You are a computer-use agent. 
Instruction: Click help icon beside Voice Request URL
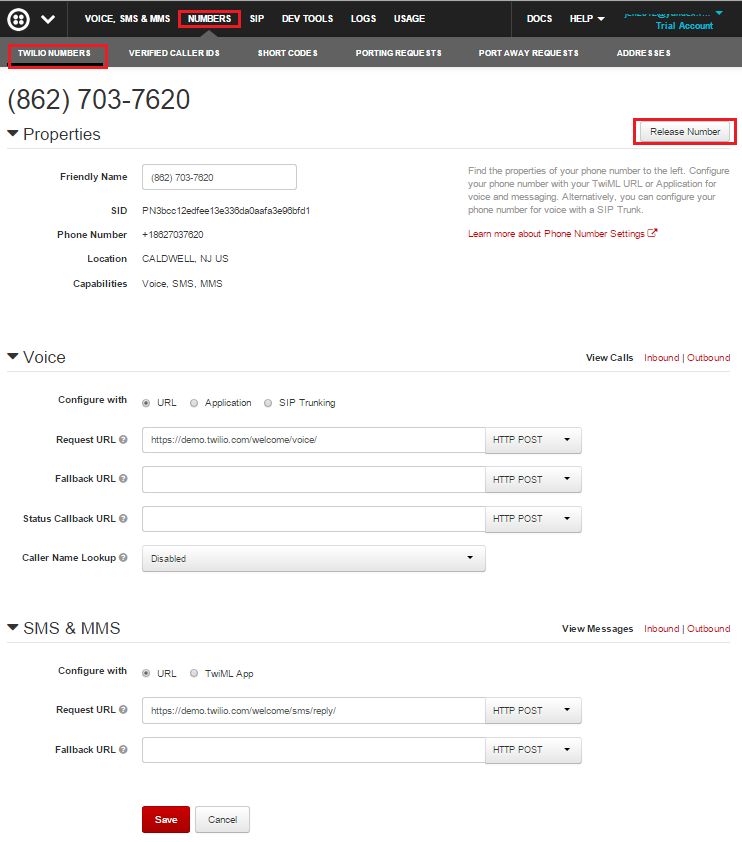(x=123, y=439)
